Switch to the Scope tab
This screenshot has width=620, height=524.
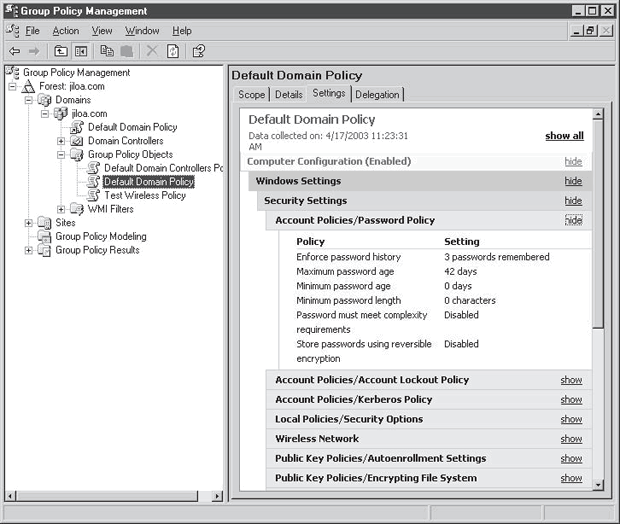click(251, 95)
